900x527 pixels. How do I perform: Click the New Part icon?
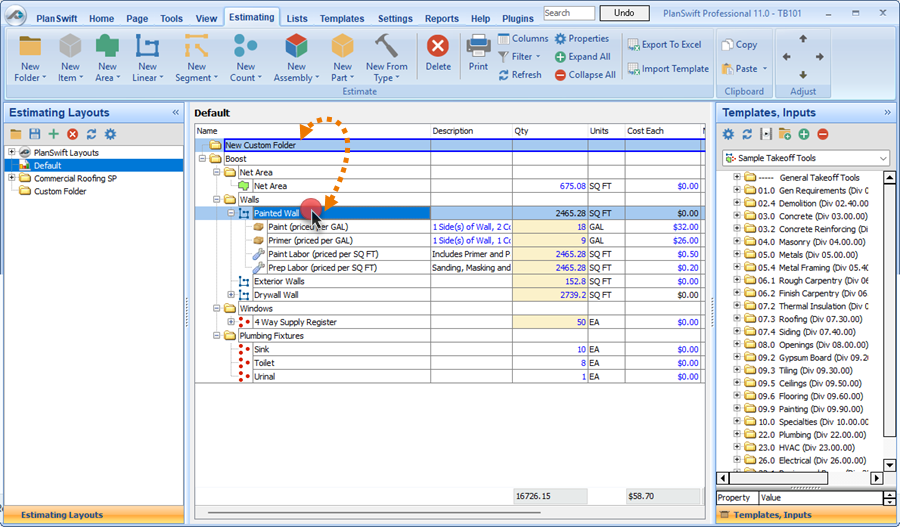(342, 46)
